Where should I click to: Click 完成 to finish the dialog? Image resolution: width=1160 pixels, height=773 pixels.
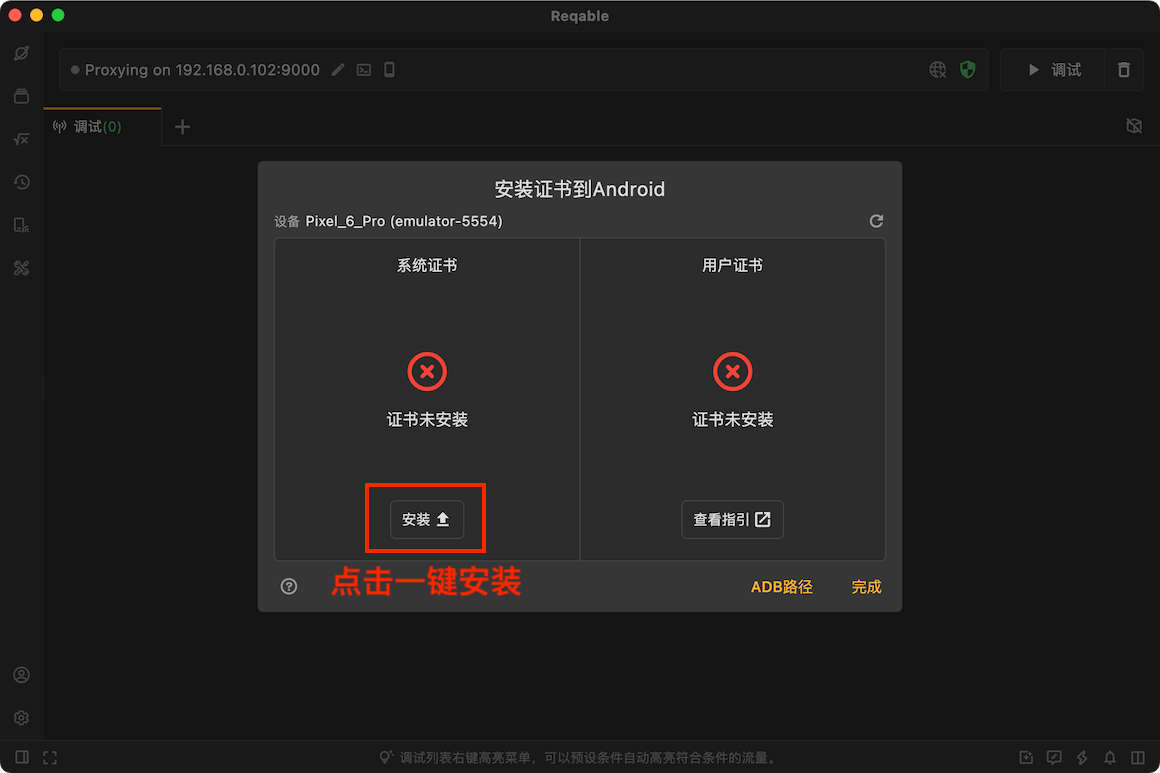click(x=866, y=587)
